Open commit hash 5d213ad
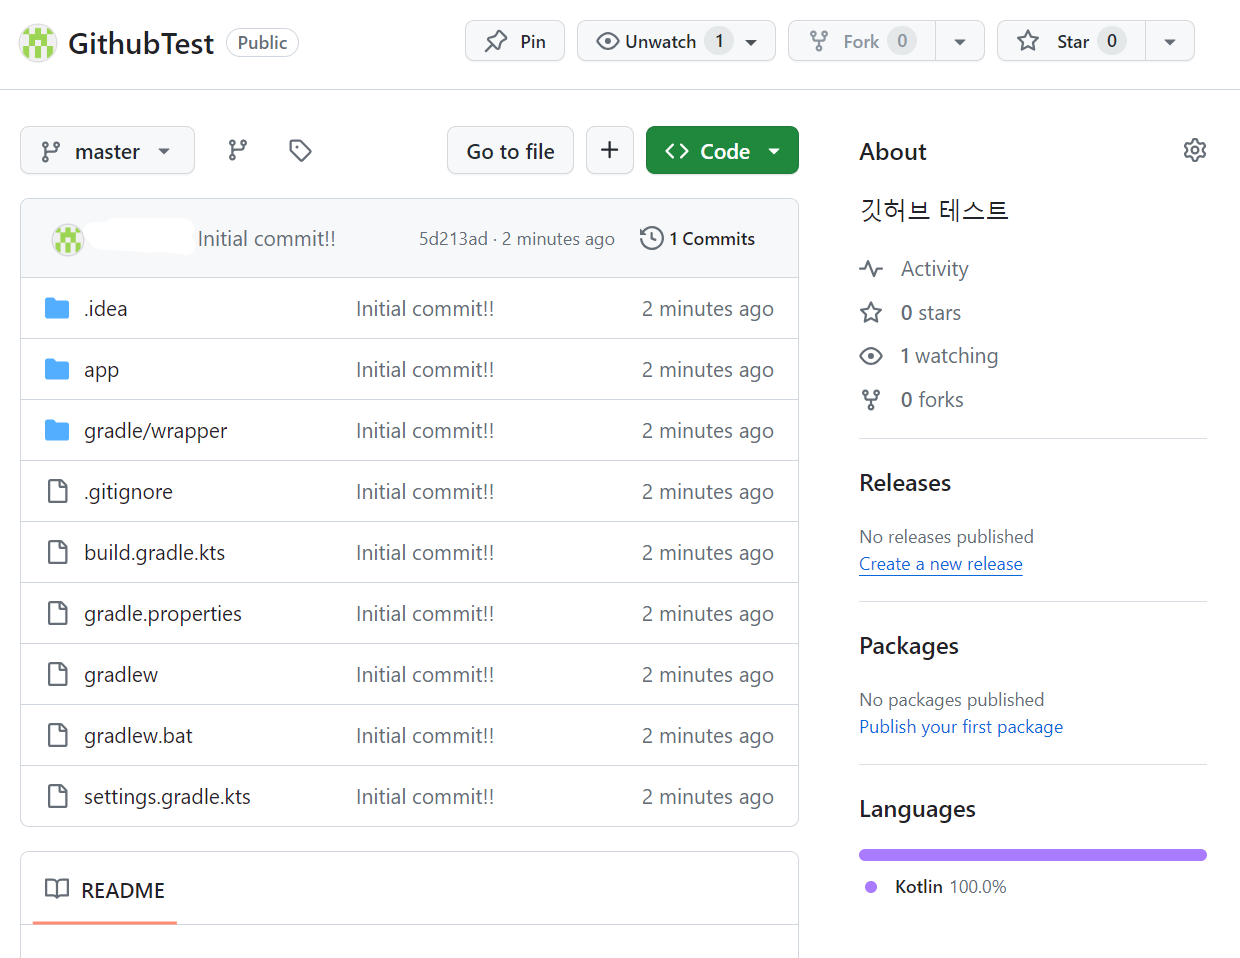 tap(453, 239)
